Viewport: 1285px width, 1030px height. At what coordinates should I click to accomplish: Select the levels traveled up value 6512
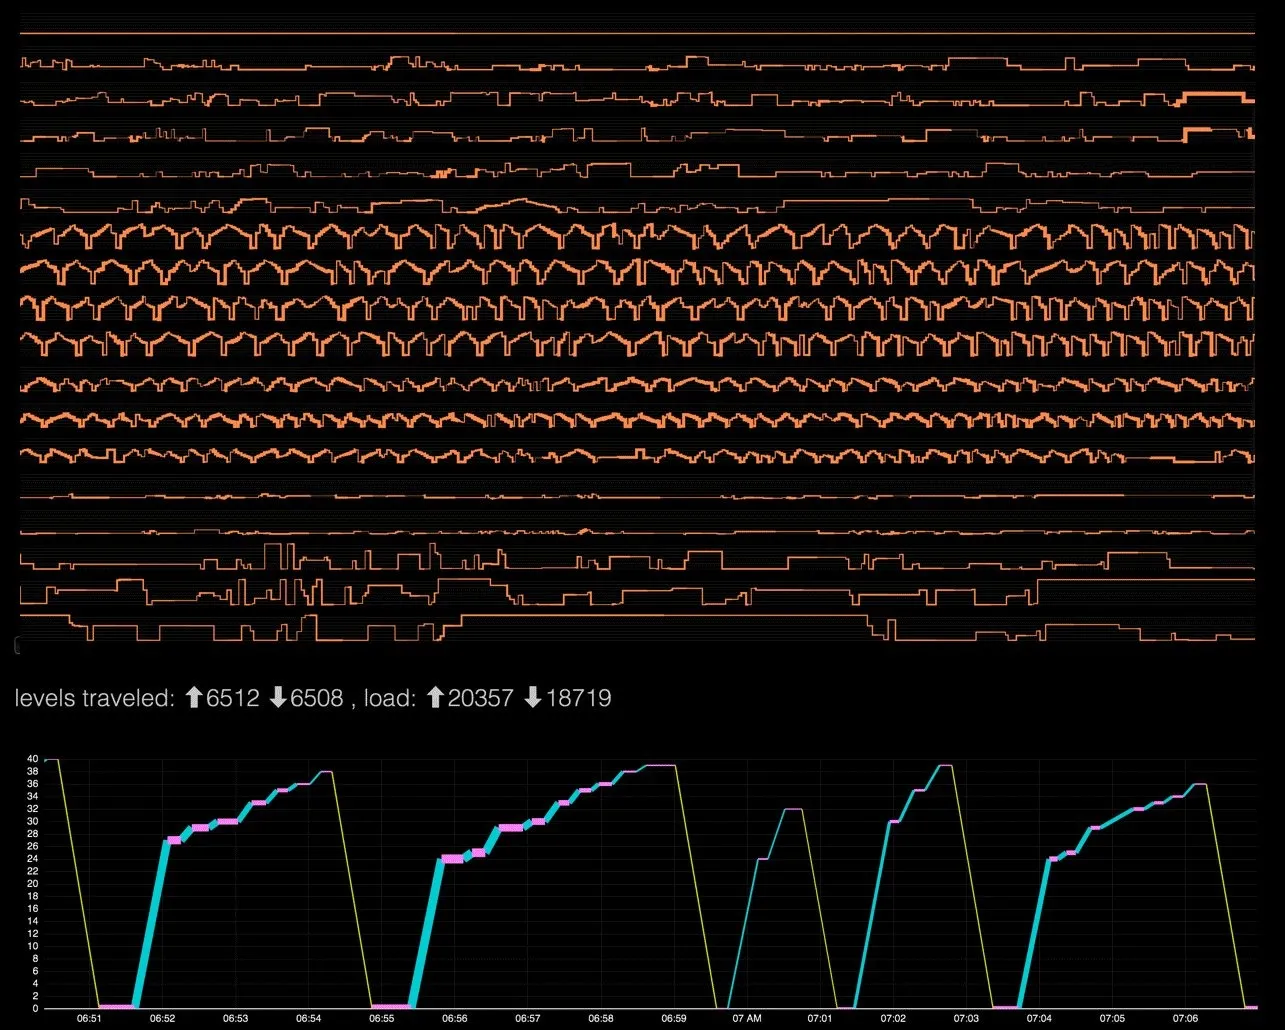[233, 698]
